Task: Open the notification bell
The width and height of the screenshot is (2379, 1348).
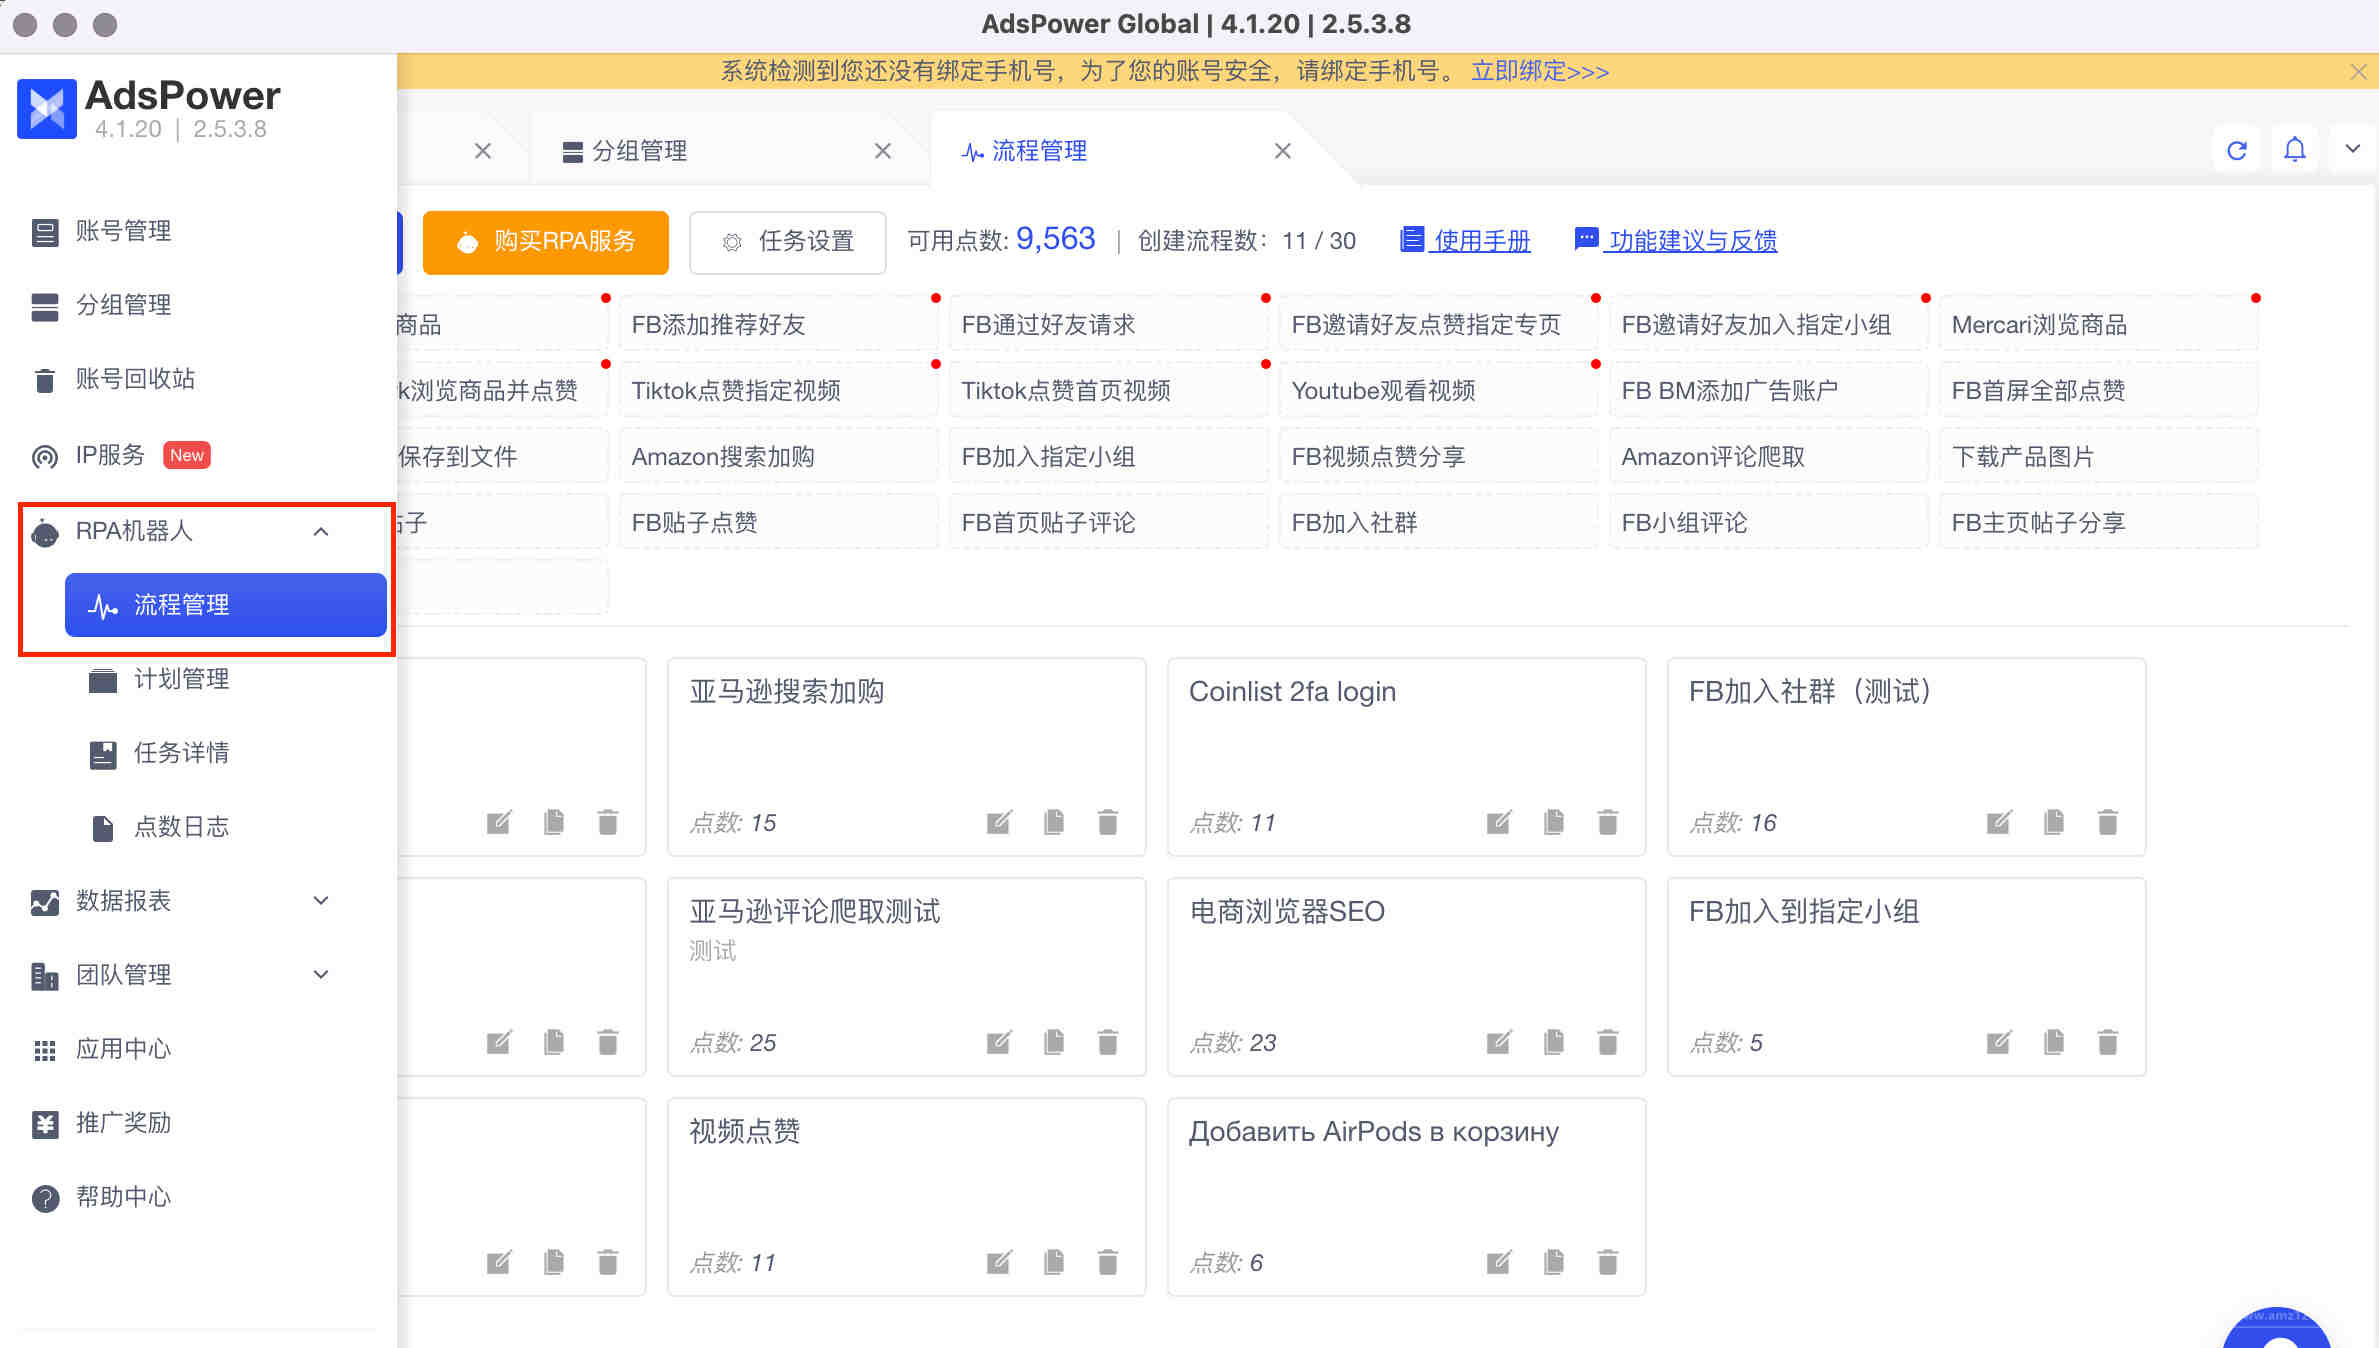Action: click(2294, 150)
